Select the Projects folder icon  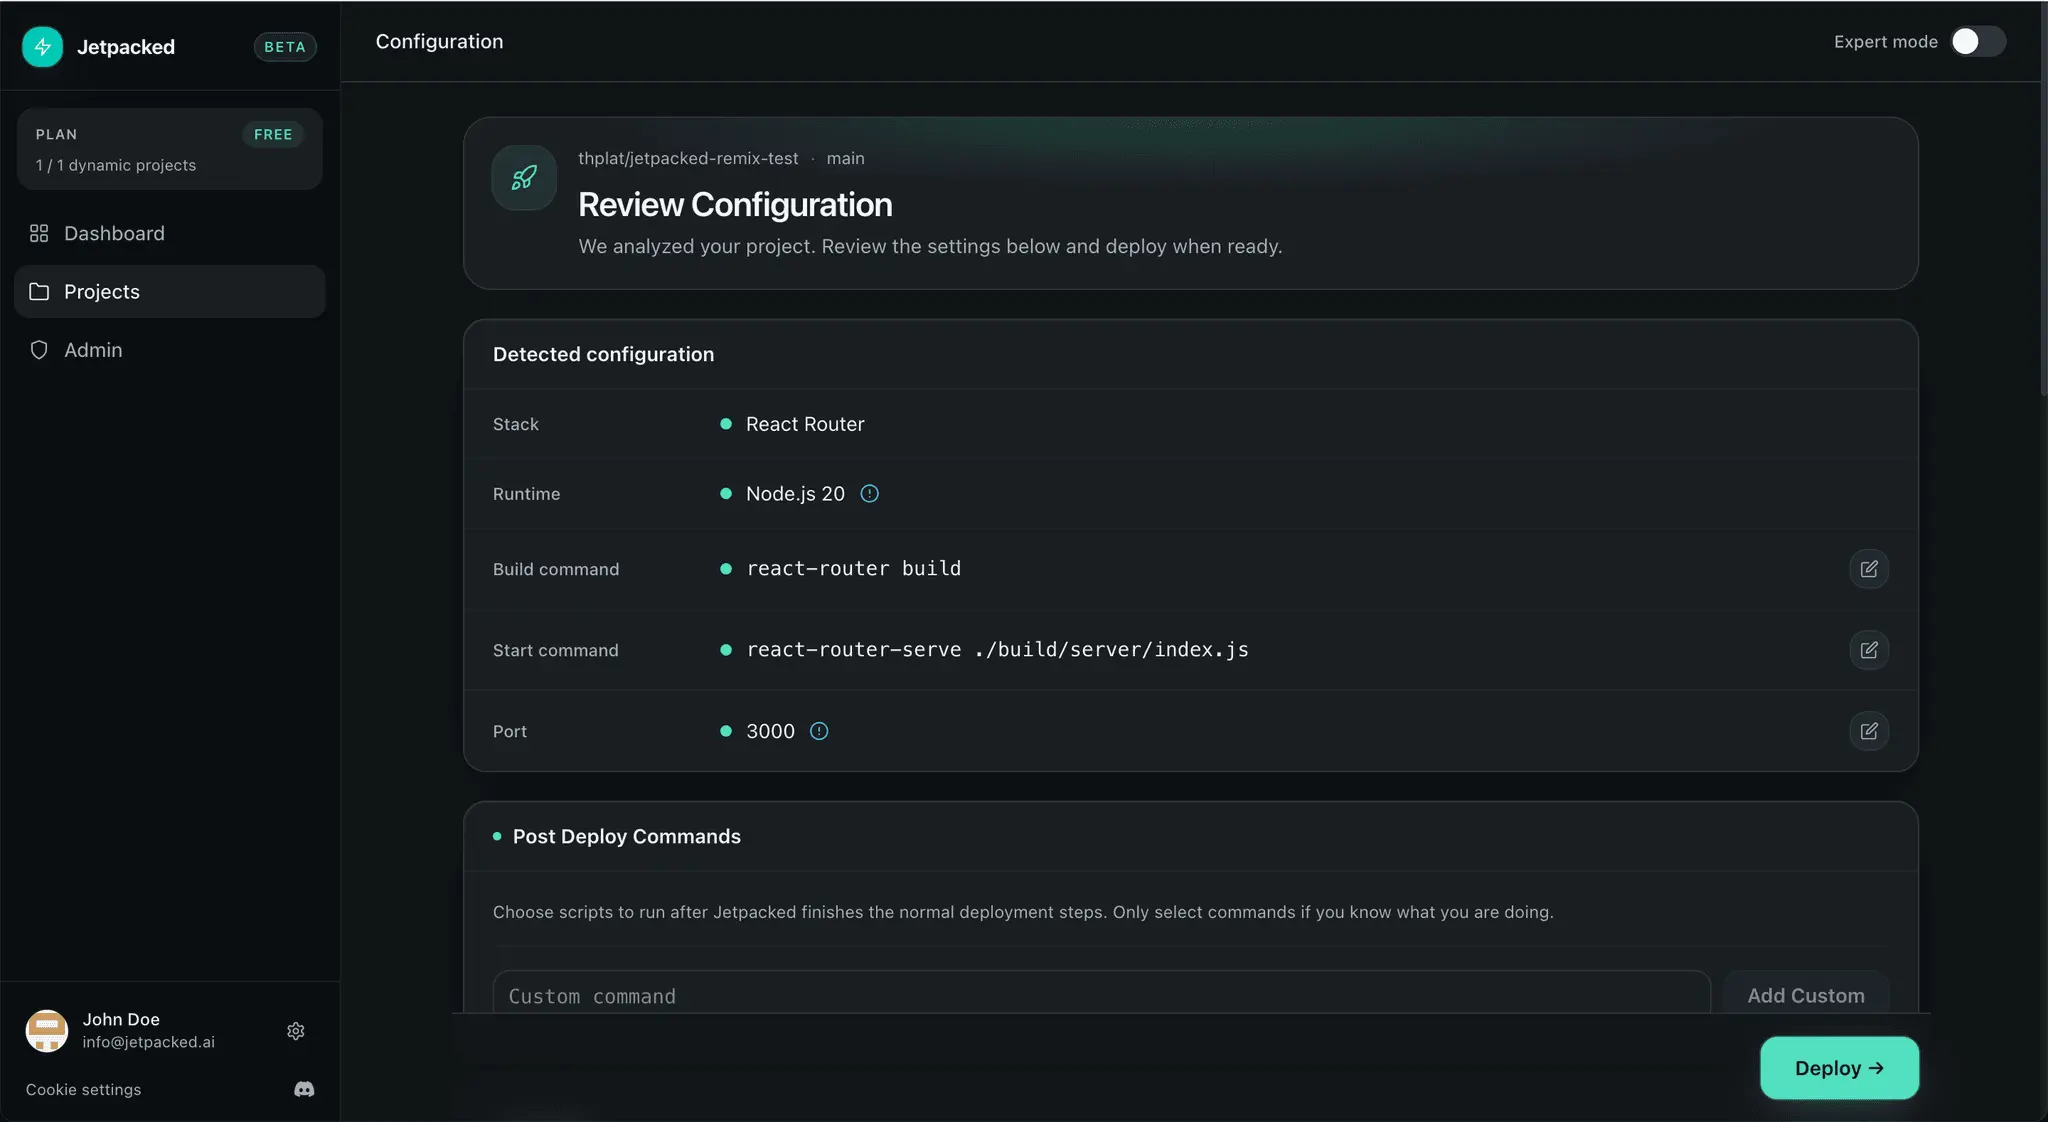pyautogui.click(x=39, y=292)
